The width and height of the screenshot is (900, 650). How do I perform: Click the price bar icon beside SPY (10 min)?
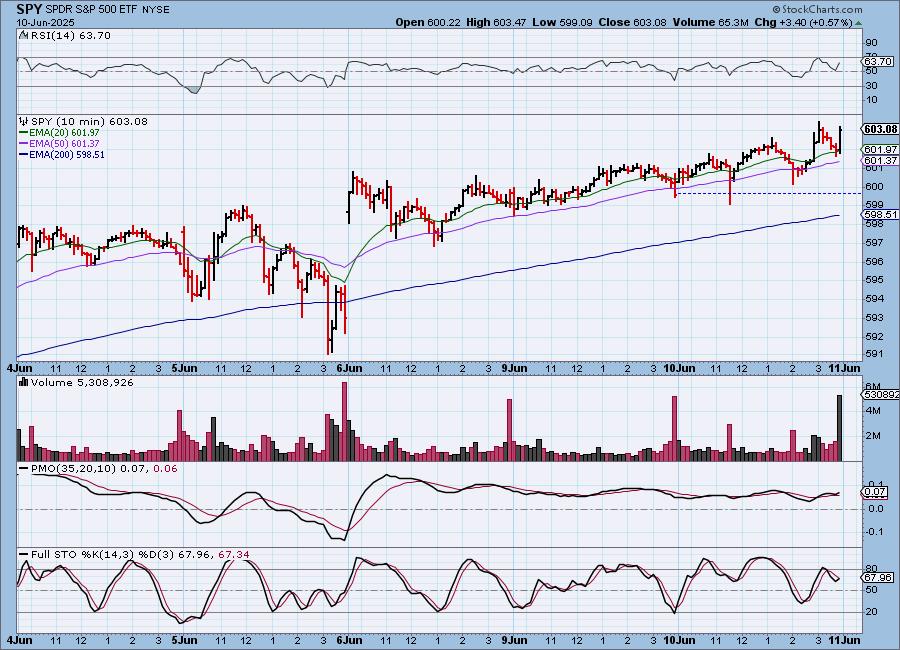pyautogui.click(x=24, y=121)
